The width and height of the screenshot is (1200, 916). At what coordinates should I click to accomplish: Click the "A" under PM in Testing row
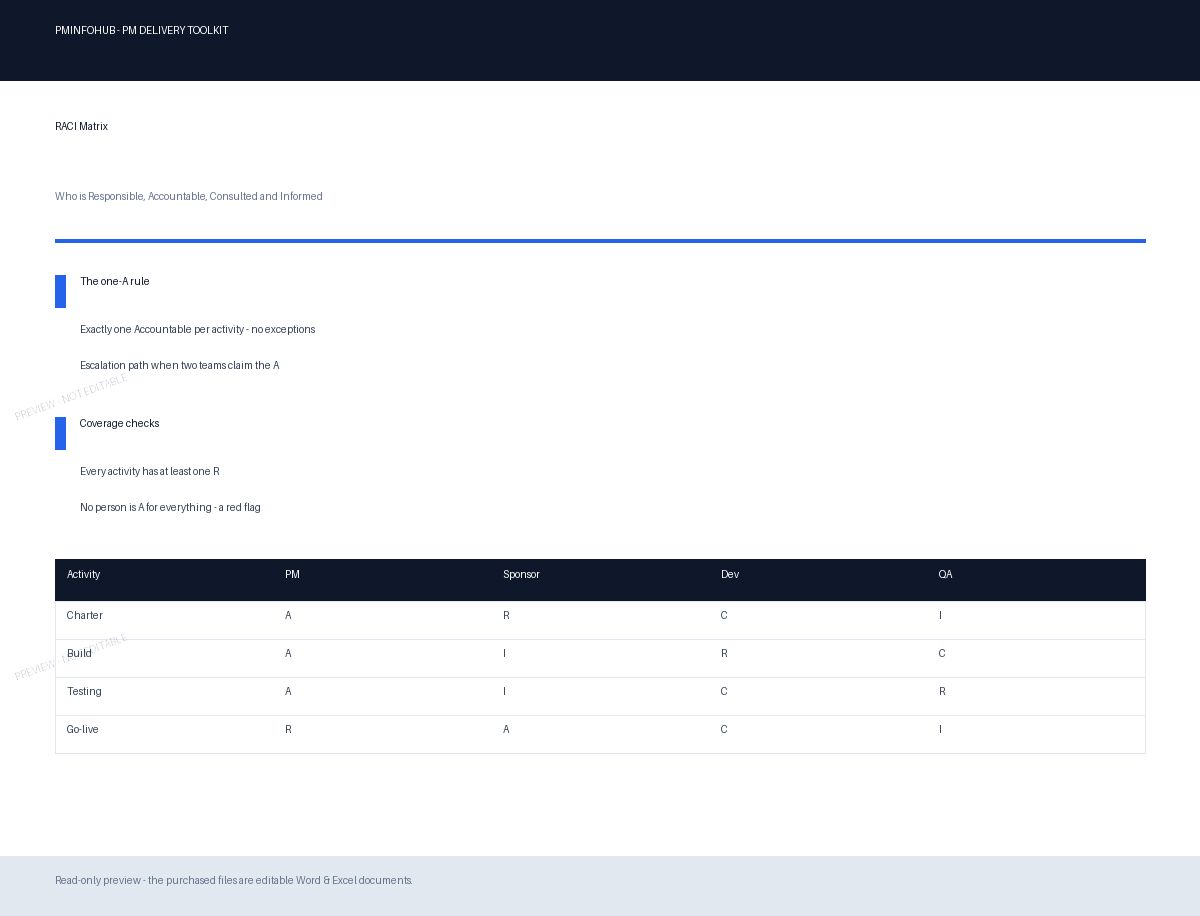(x=288, y=692)
